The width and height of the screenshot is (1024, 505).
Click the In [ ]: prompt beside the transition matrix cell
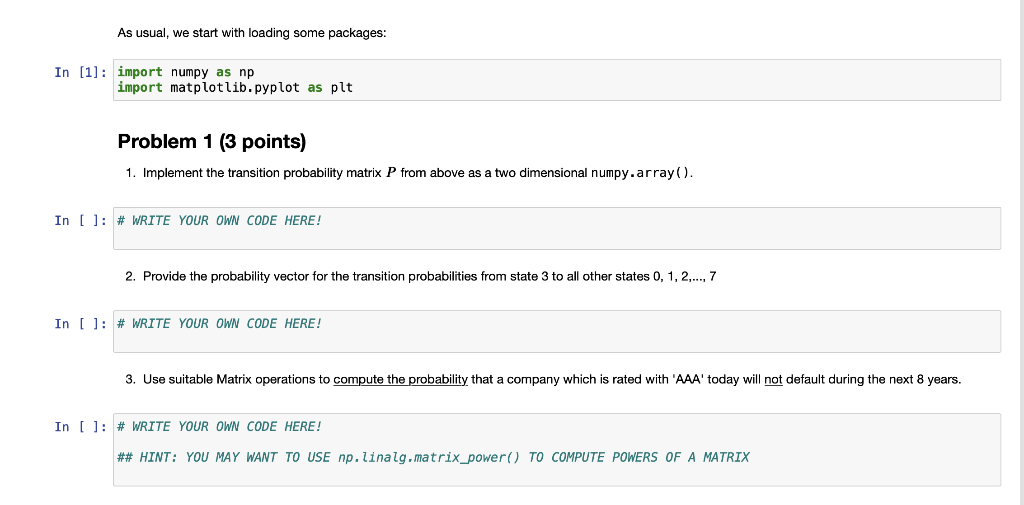pos(80,220)
